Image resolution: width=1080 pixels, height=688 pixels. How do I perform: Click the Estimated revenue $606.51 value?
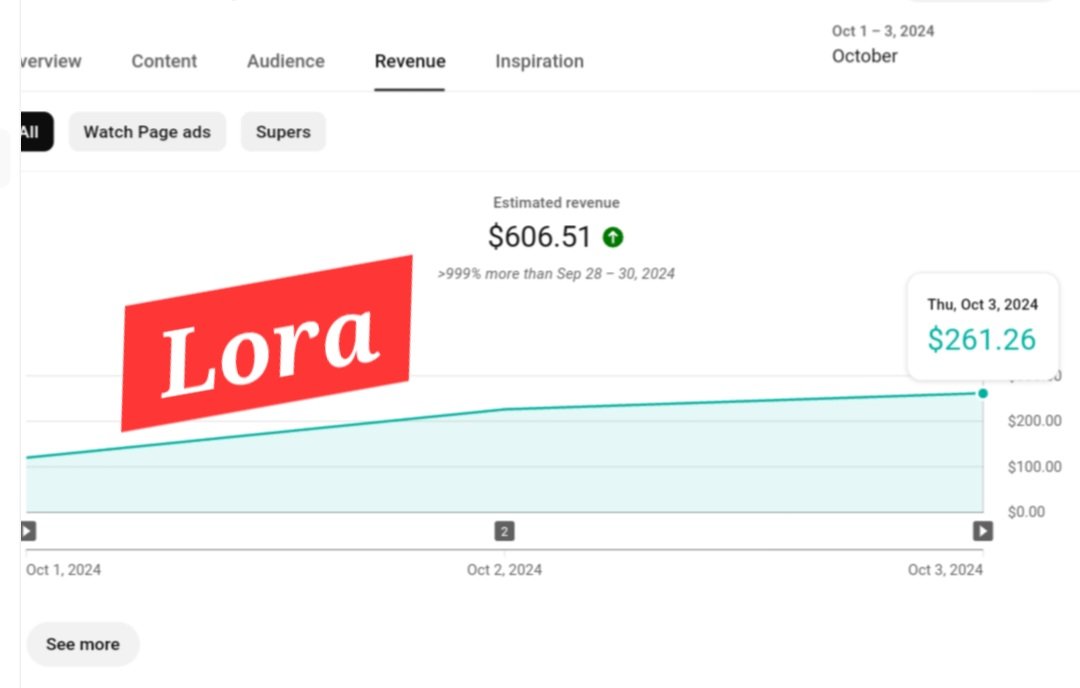(539, 237)
